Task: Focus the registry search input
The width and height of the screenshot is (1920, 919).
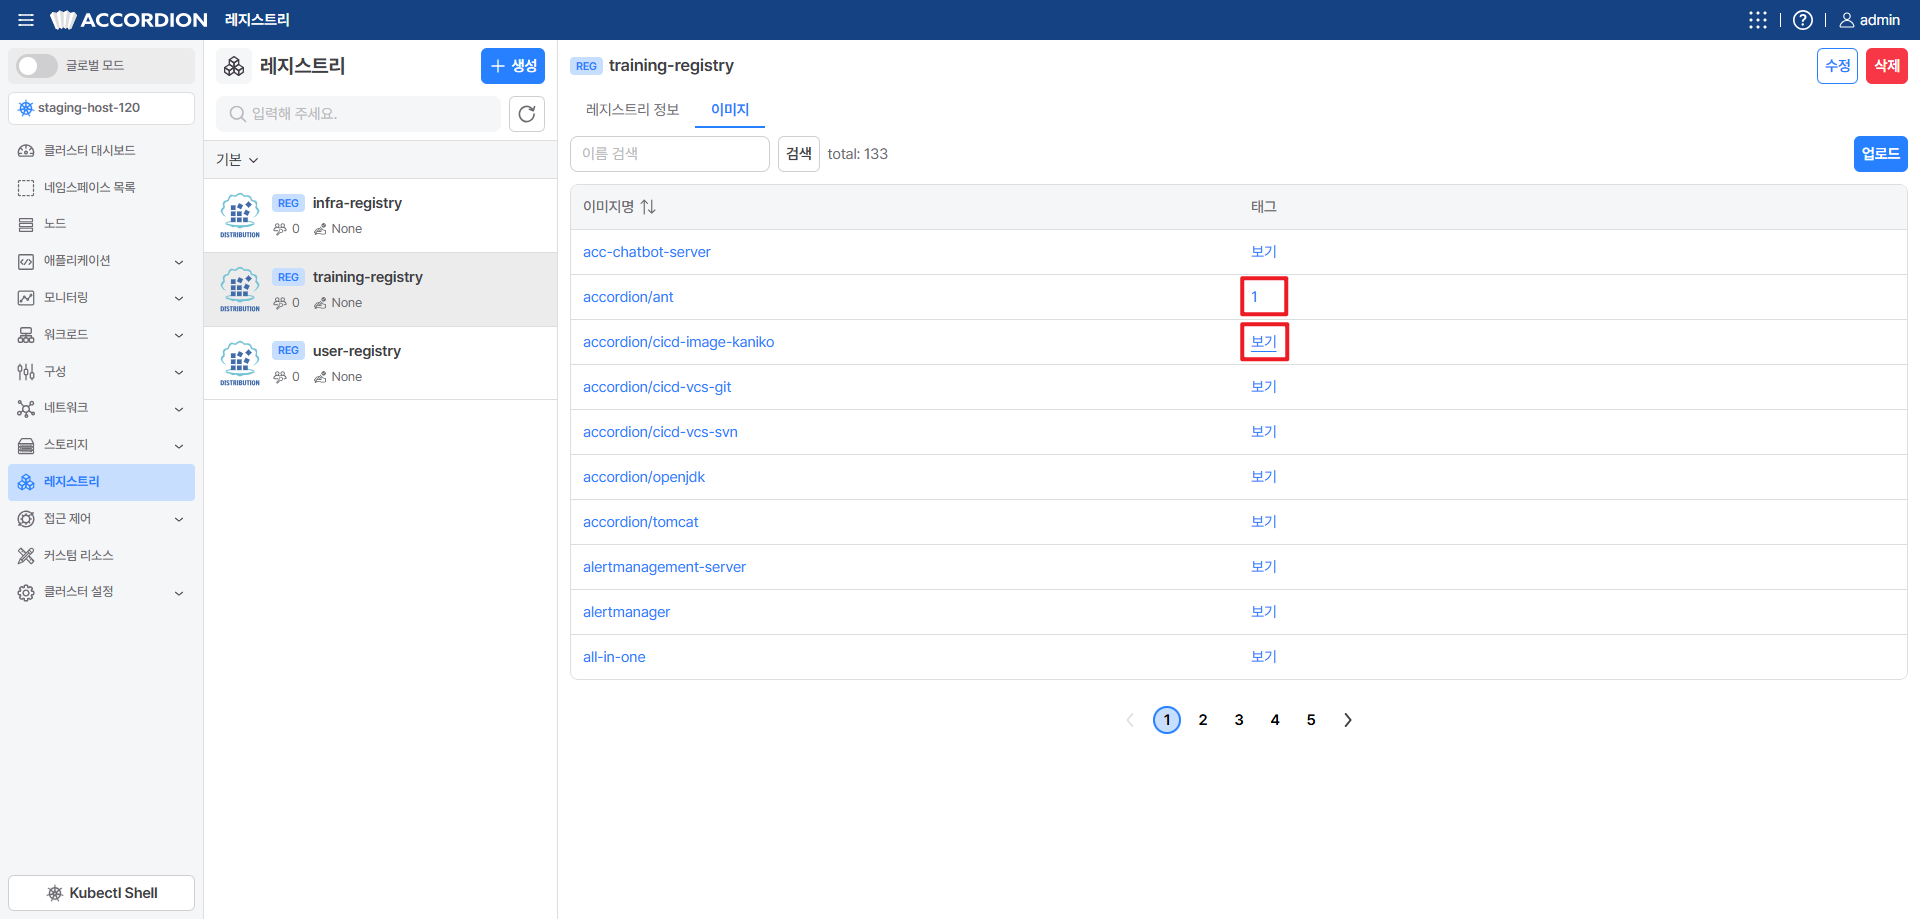Action: coord(358,114)
